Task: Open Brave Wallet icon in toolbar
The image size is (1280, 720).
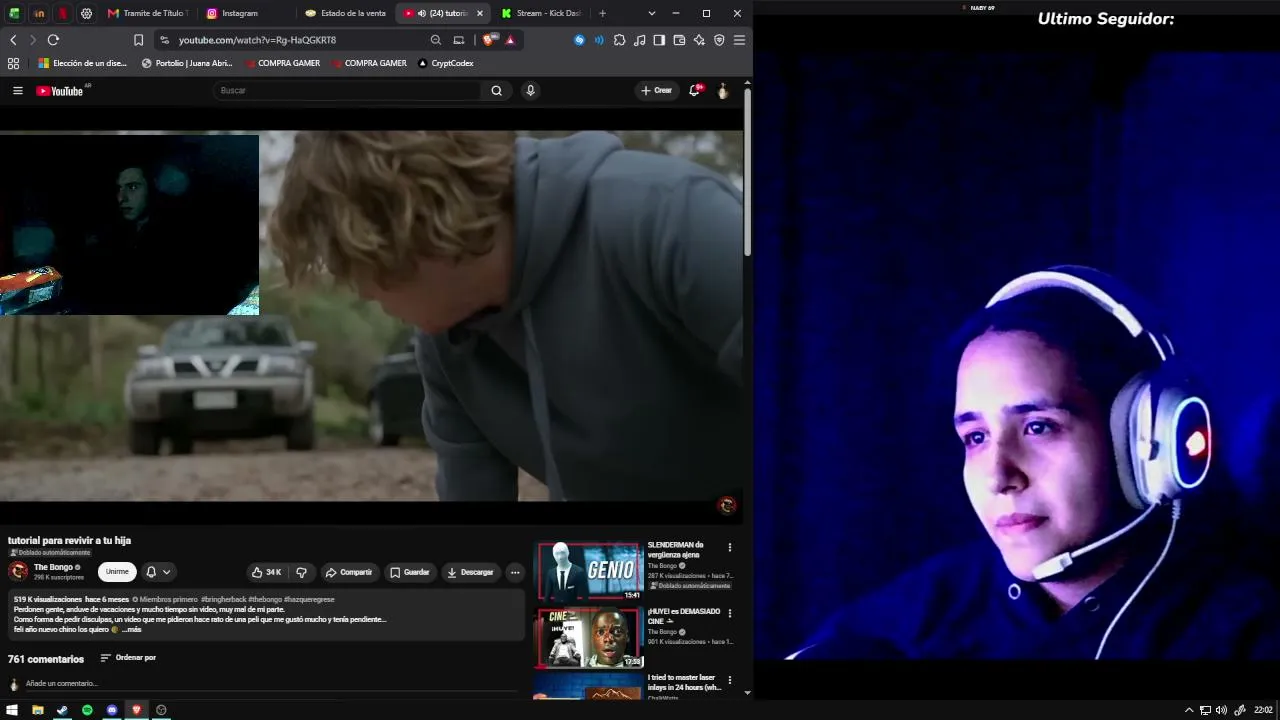Action: [679, 40]
